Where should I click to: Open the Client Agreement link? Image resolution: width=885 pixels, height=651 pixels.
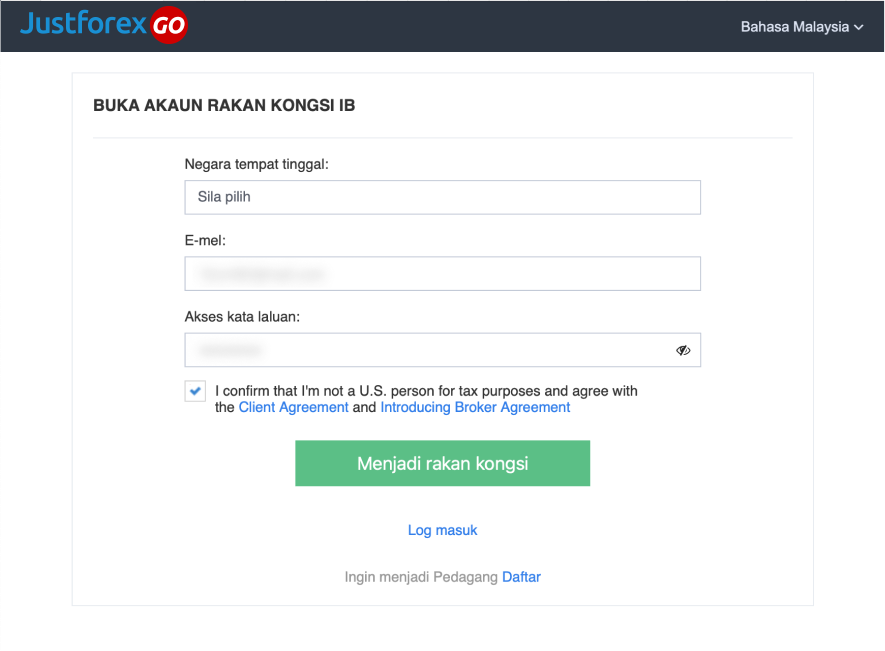tap(293, 407)
